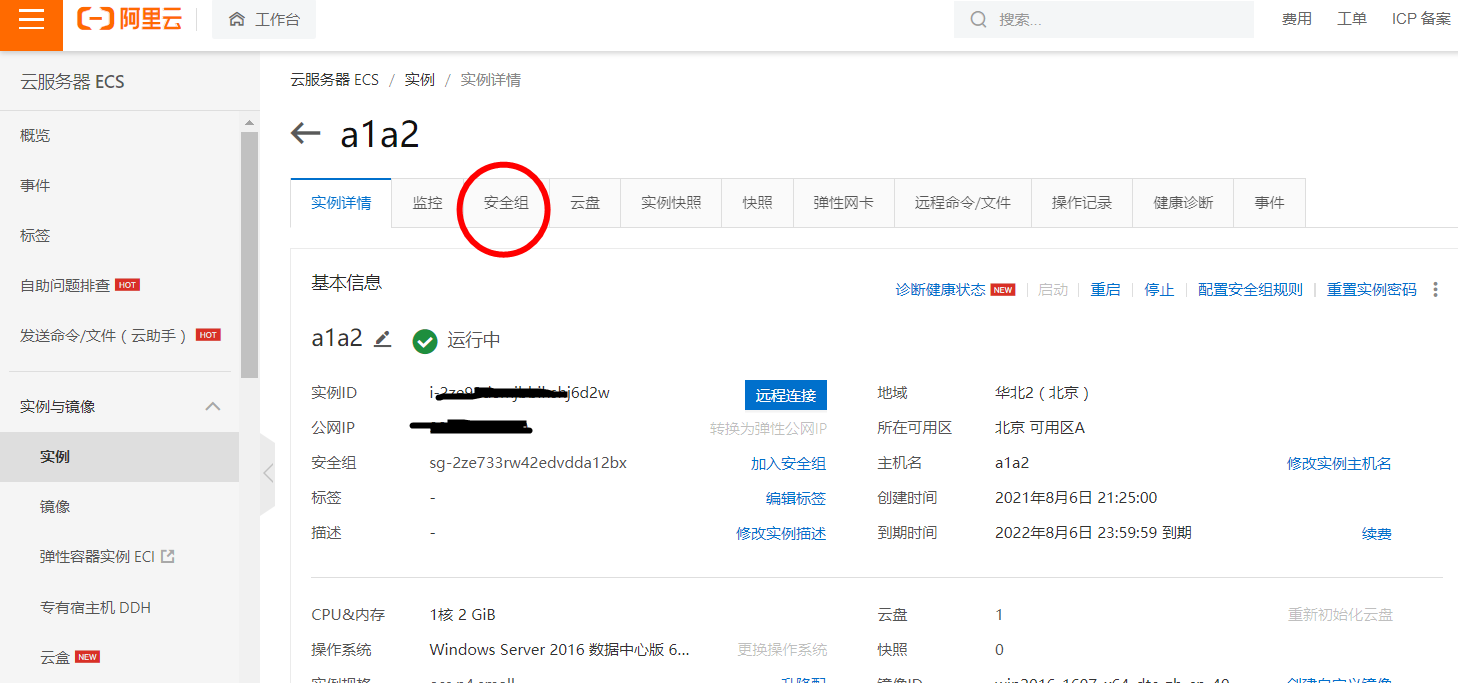Go to the 远程命令/文件 tab
The width and height of the screenshot is (1458, 683).
[x=962, y=203]
